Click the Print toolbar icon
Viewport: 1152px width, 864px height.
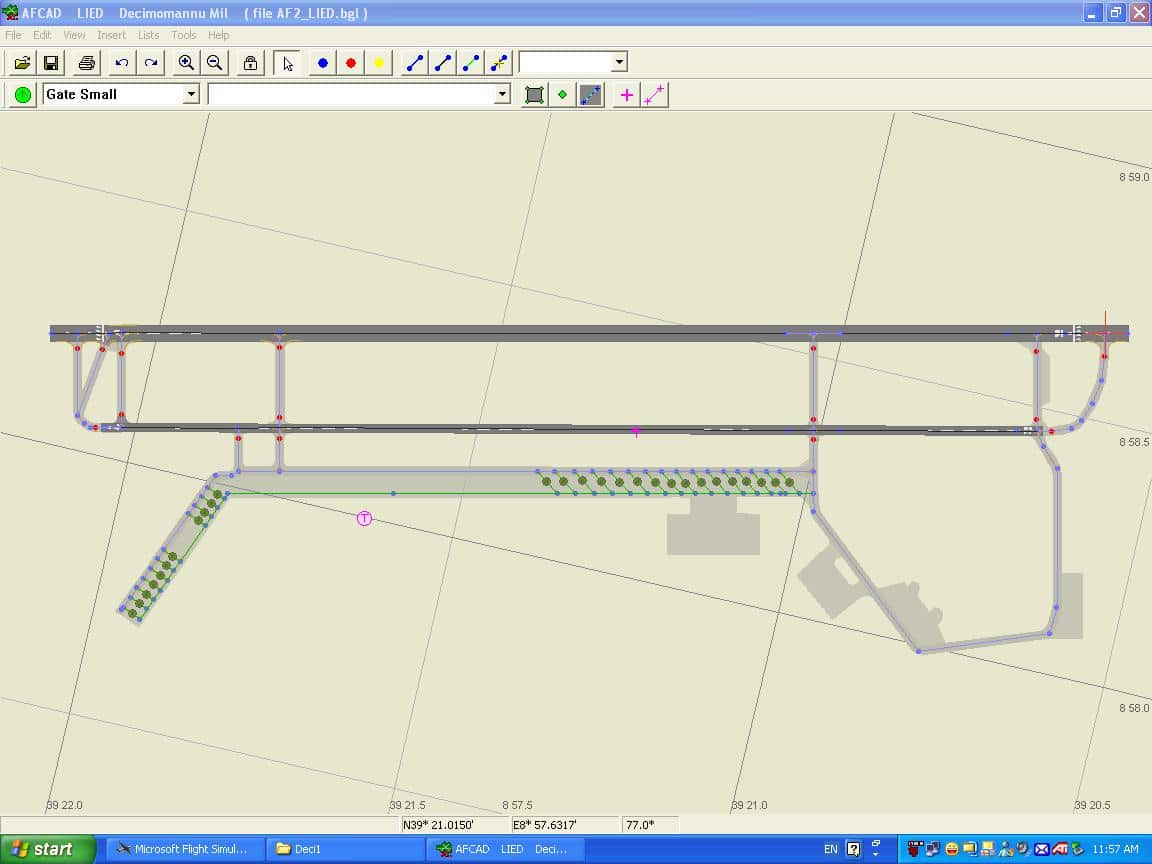pyautogui.click(x=87, y=63)
